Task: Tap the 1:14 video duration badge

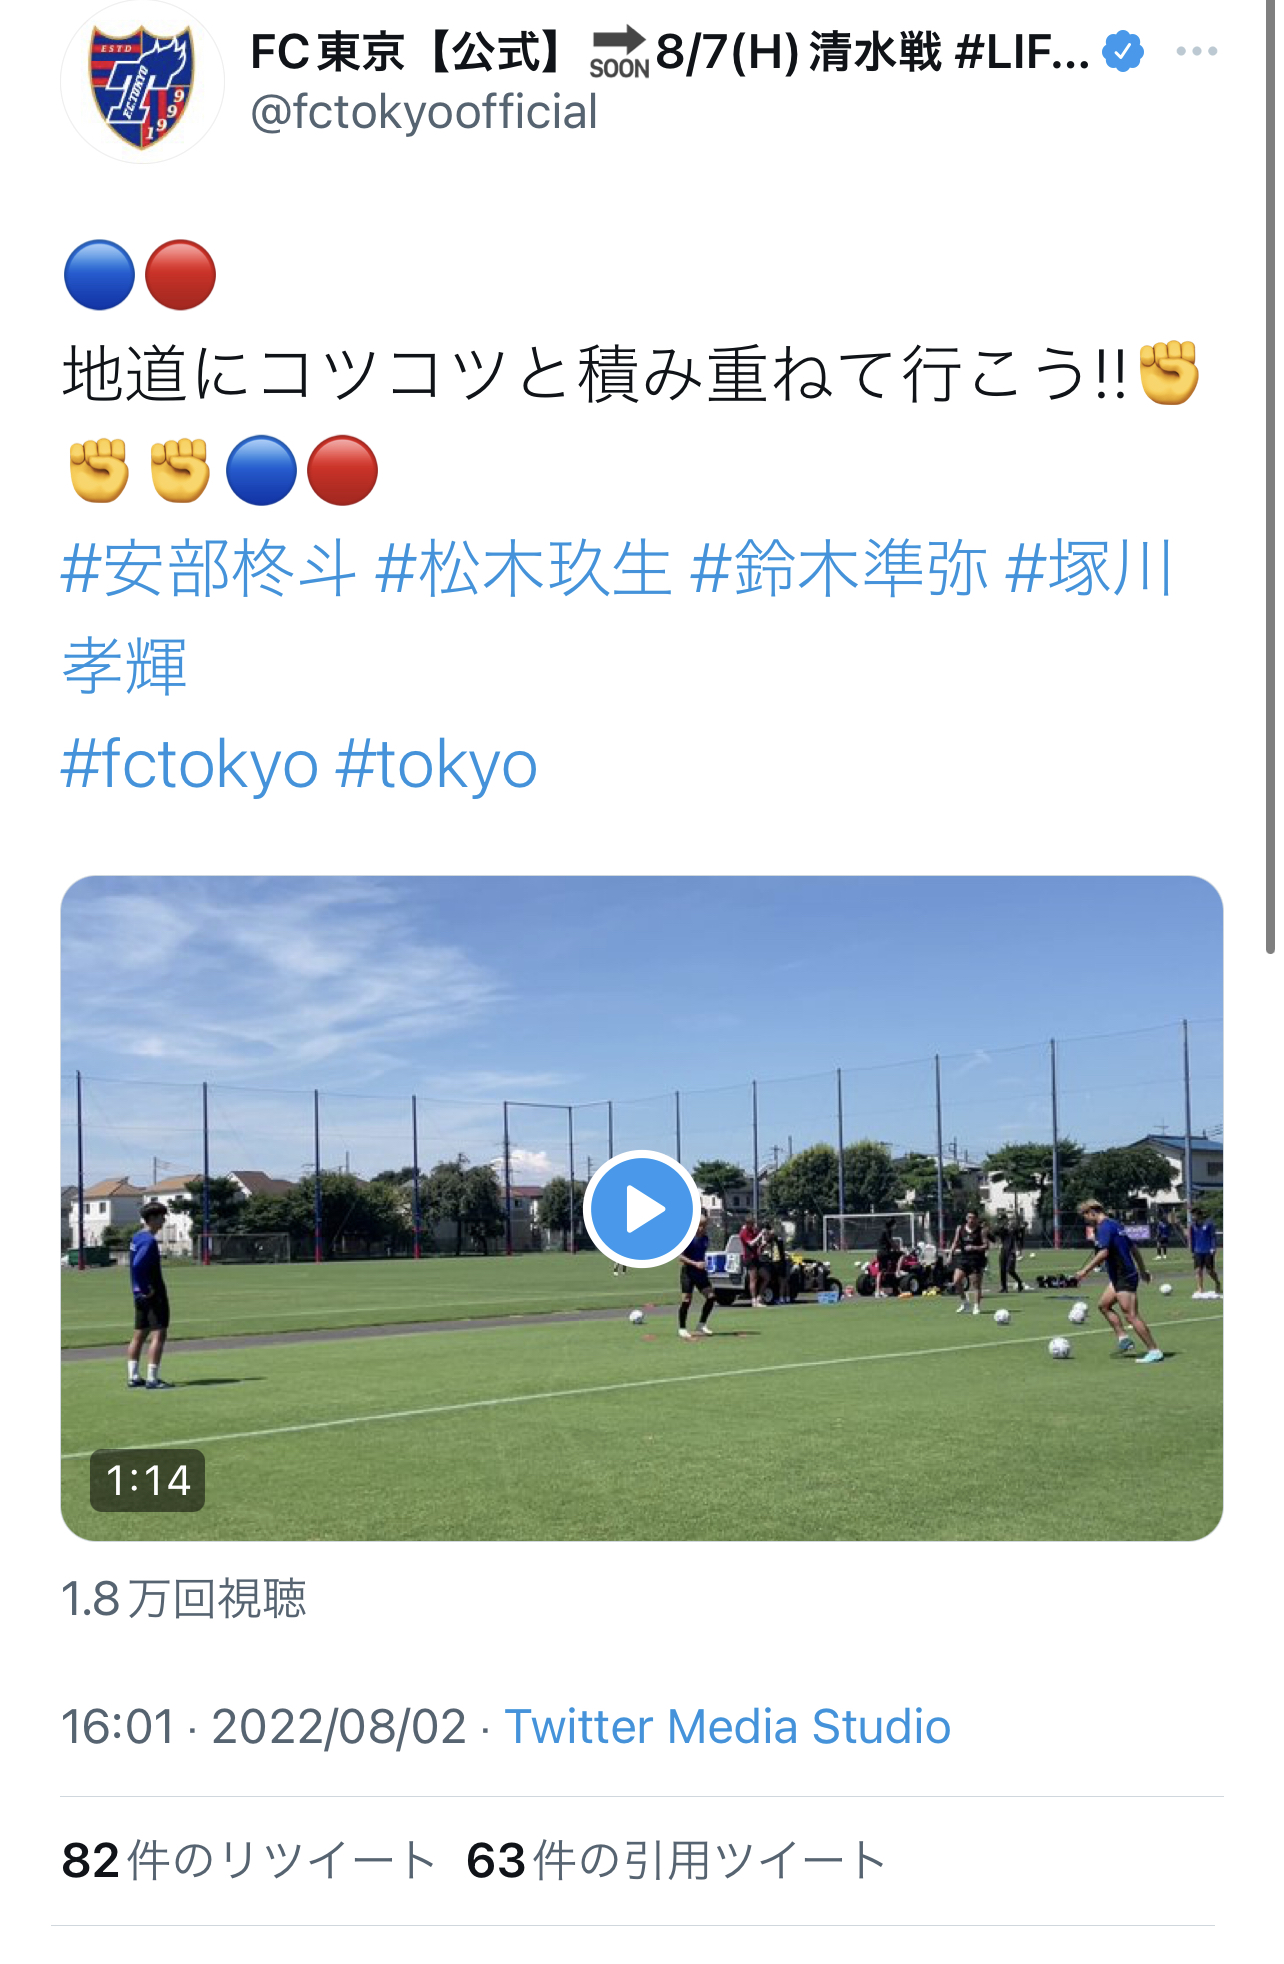Action: [148, 1480]
